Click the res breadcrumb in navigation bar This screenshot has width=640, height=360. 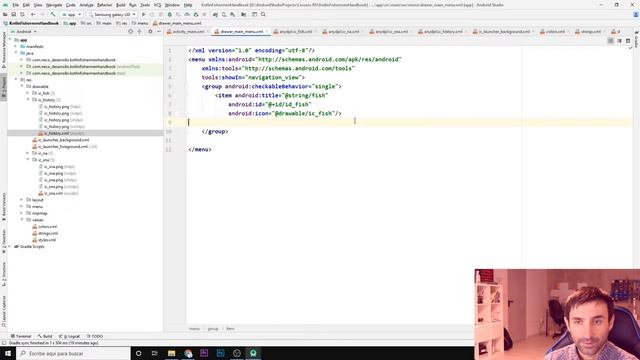(x=122, y=23)
